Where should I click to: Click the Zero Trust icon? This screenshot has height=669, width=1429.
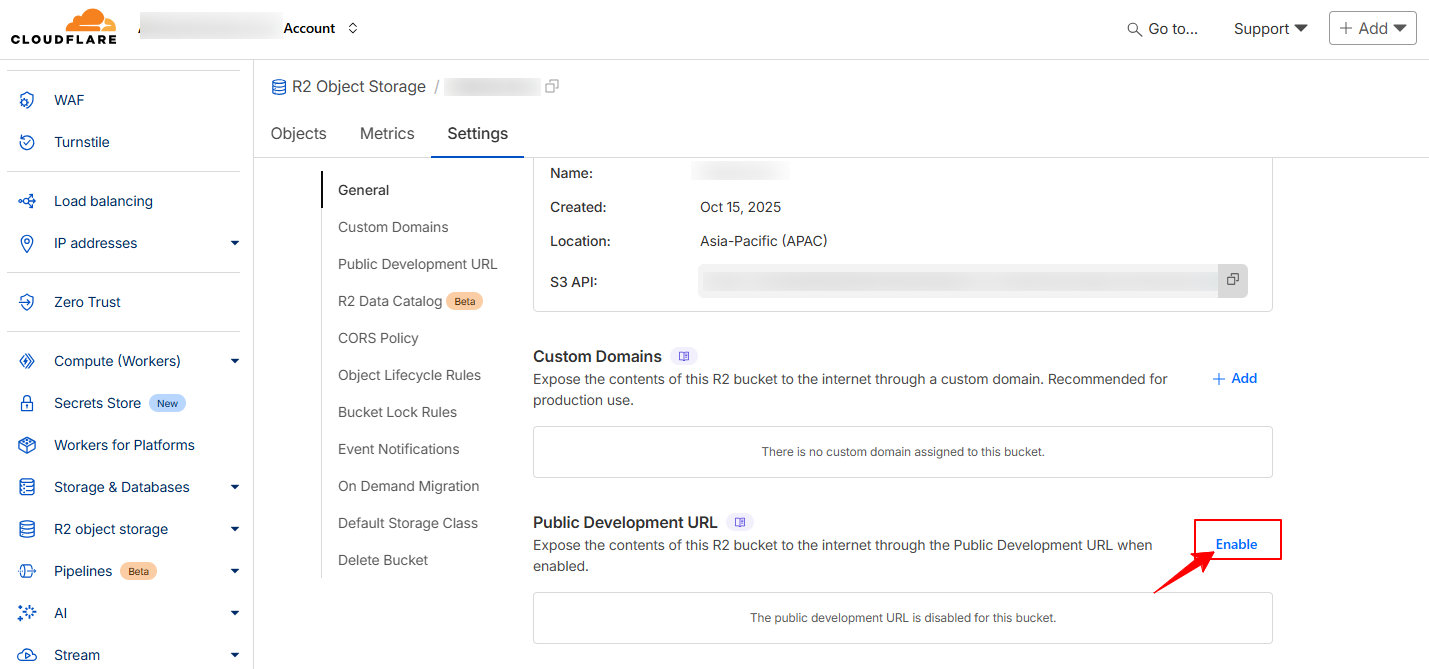28,302
